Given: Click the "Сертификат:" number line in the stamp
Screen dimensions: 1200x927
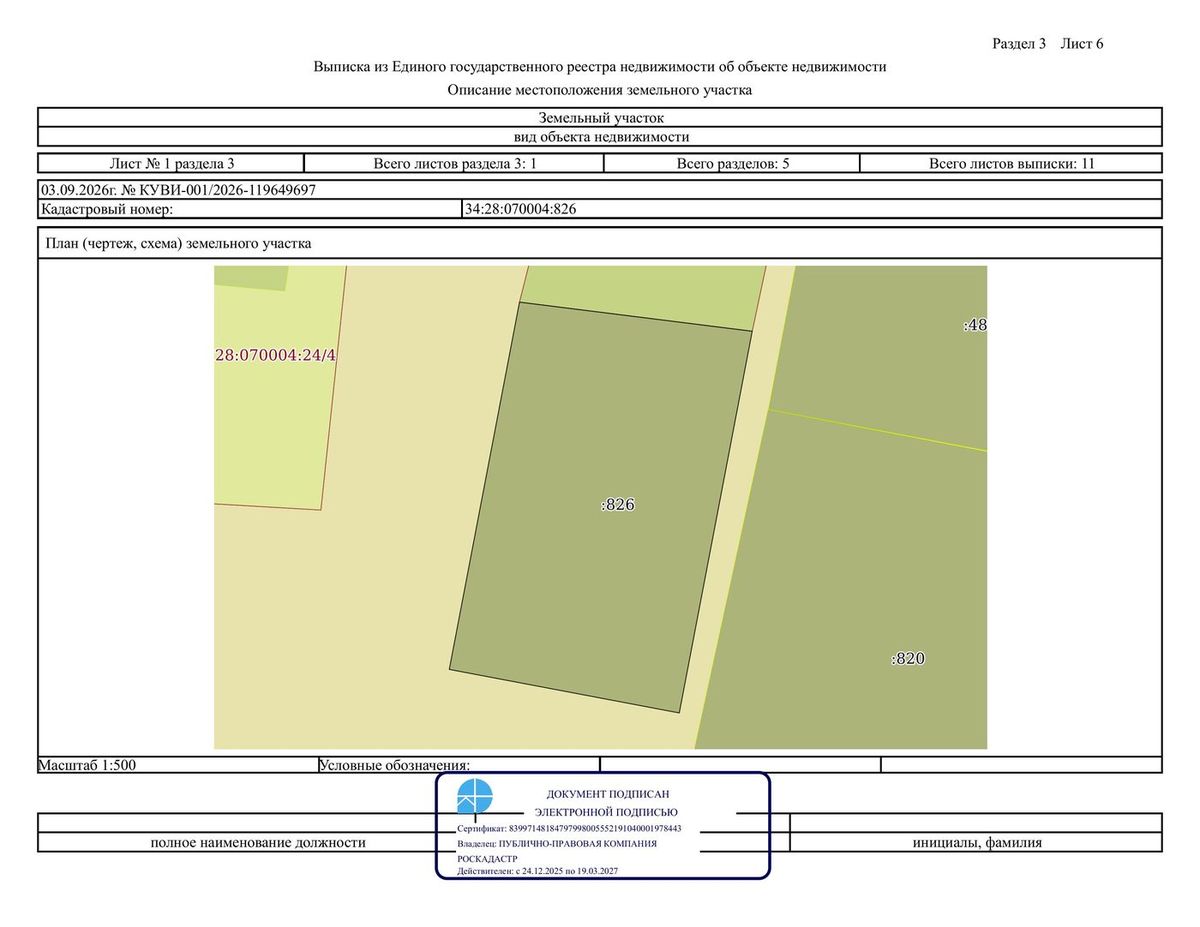Looking at the screenshot, I should click(569, 829).
